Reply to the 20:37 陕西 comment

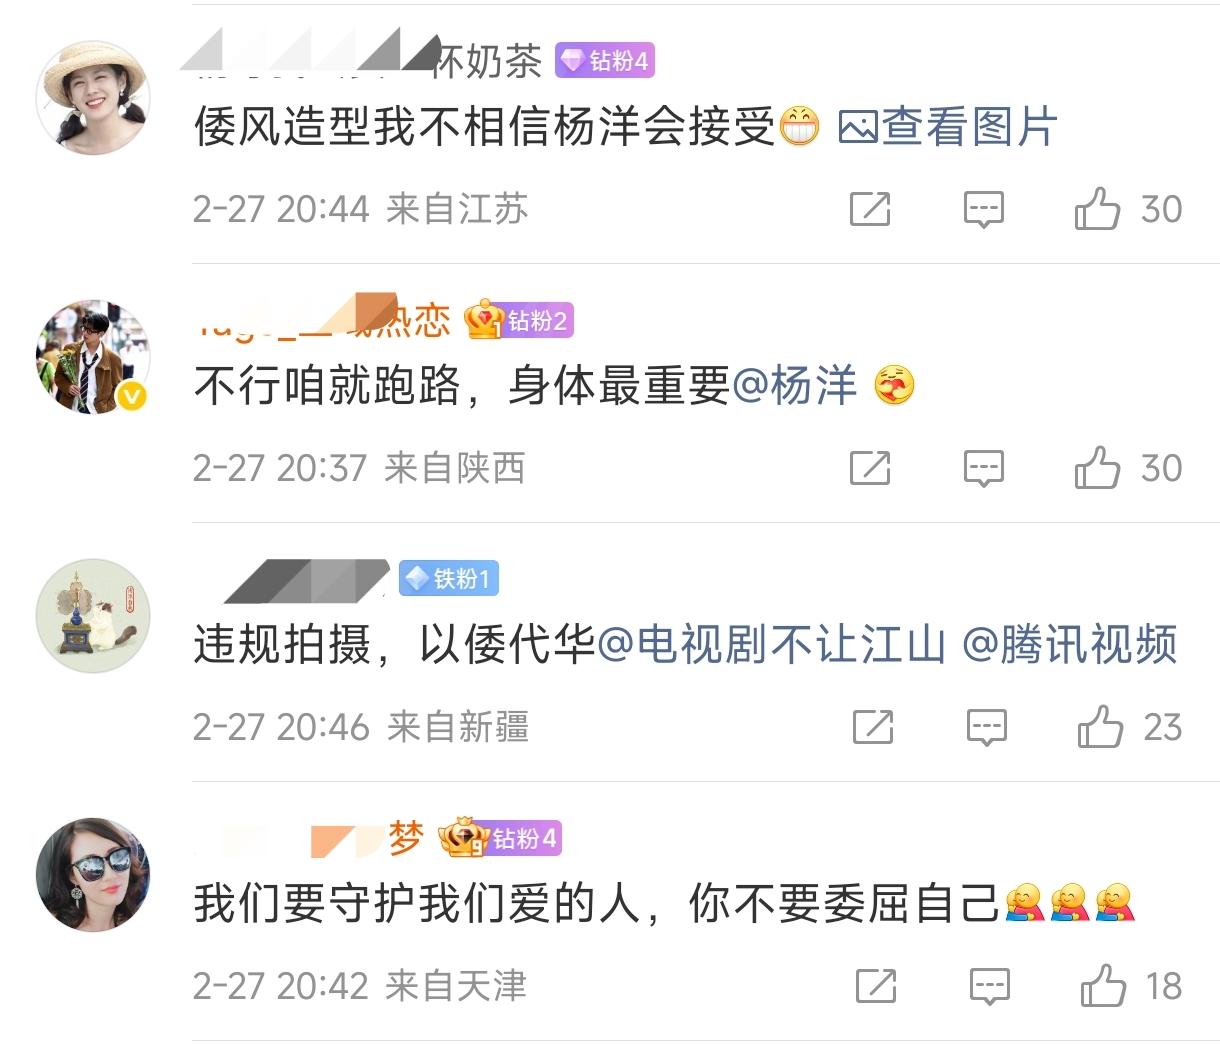(x=983, y=468)
